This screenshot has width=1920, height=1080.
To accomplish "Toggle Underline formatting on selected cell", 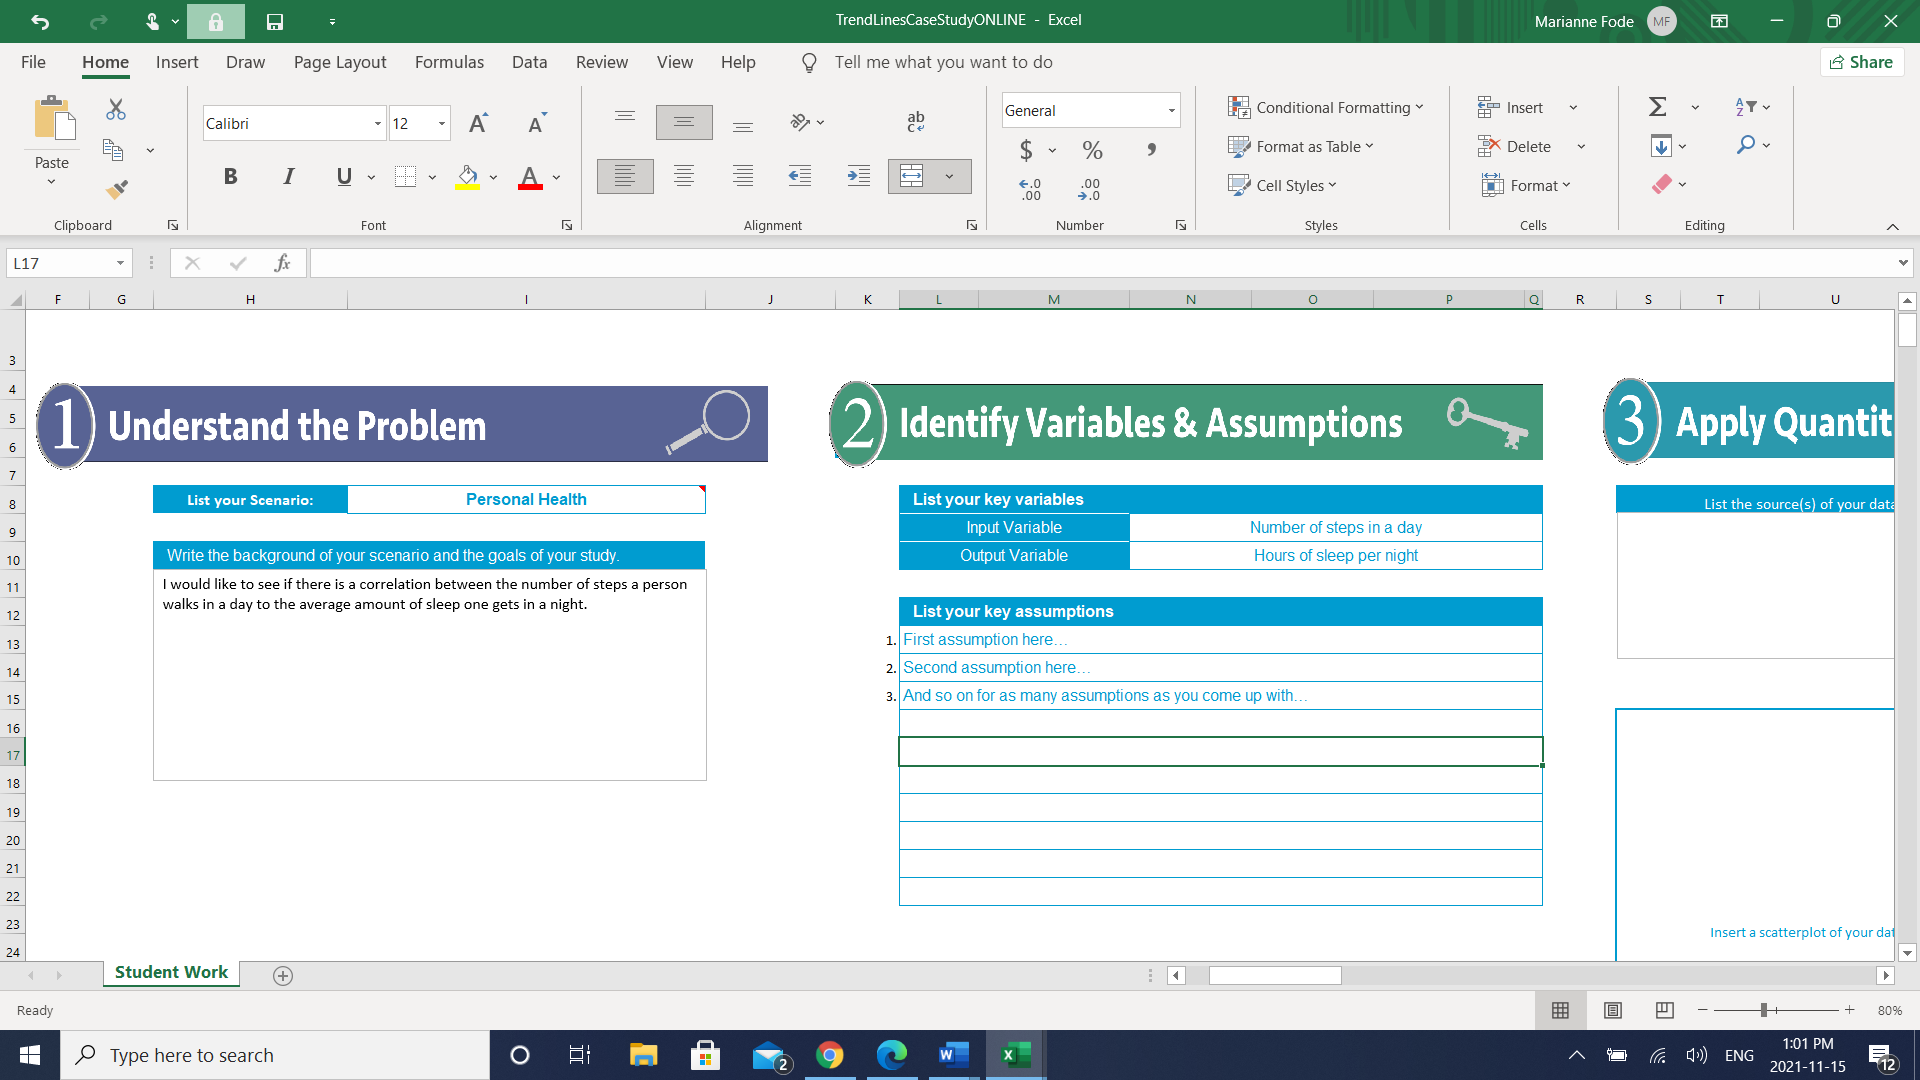I will tap(345, 175).
